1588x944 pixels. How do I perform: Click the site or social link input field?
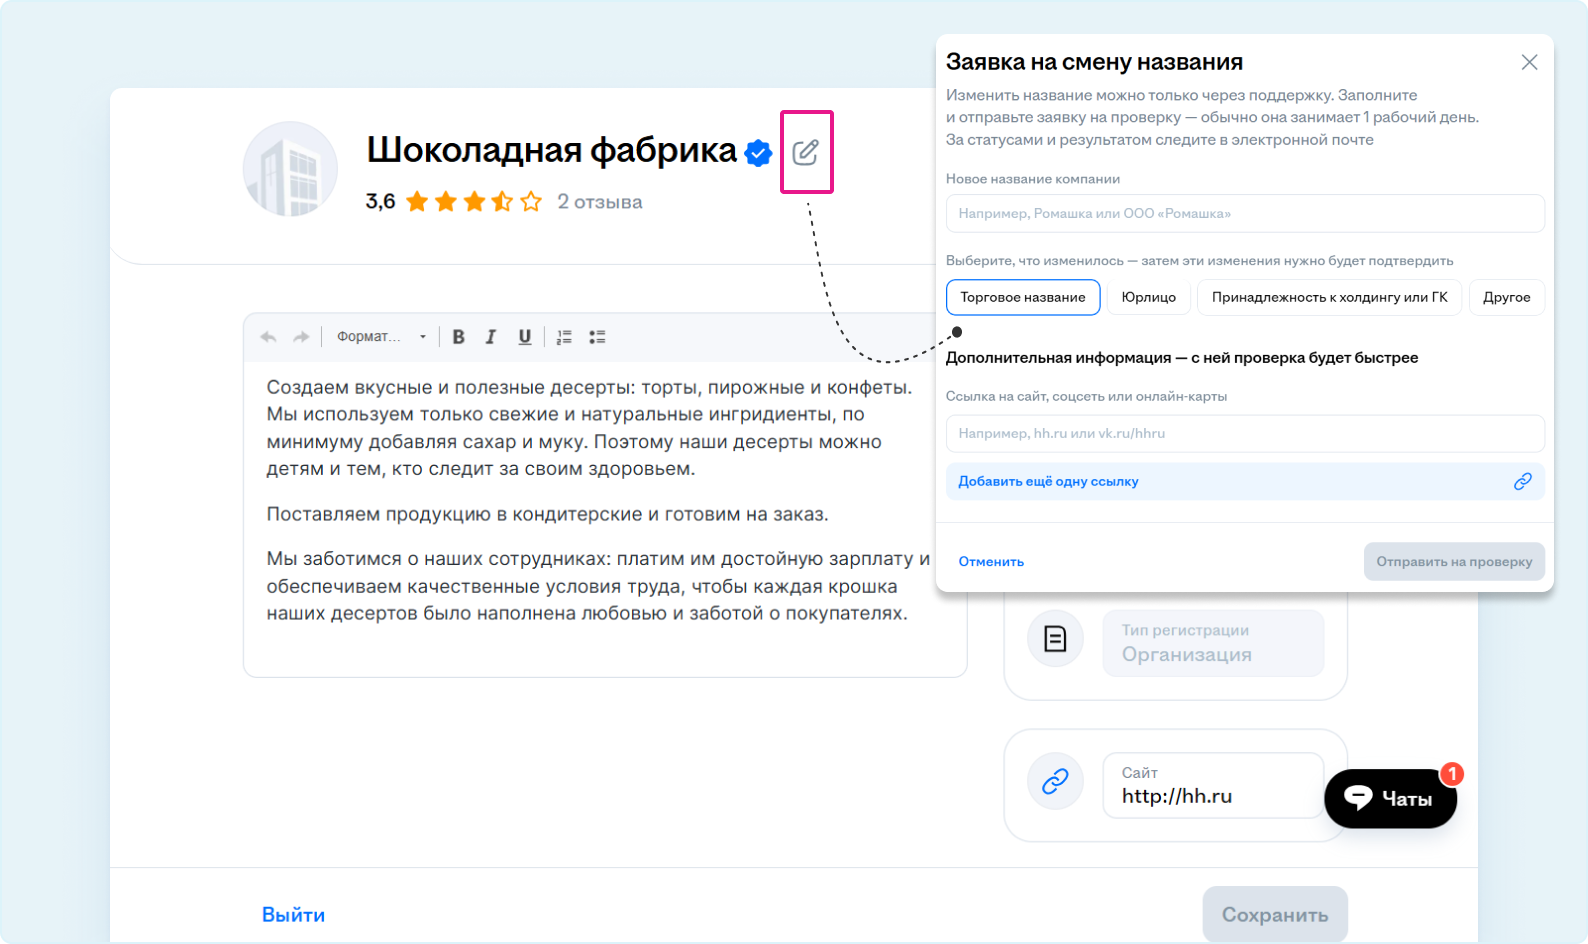pyautogui.click(x=1244, y=433)
